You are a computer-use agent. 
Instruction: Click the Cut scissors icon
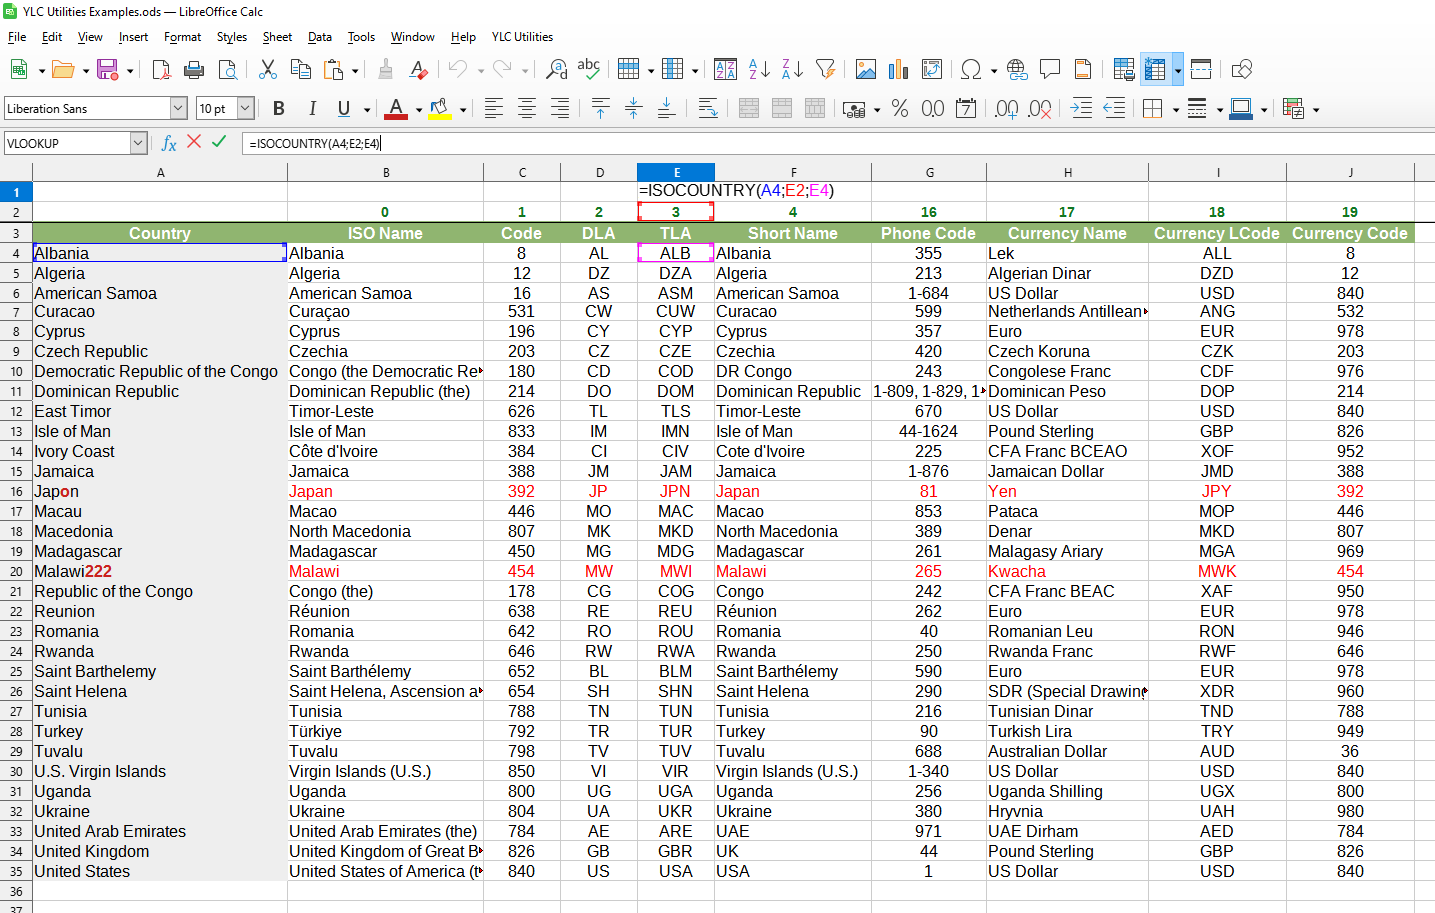point(267,69)
